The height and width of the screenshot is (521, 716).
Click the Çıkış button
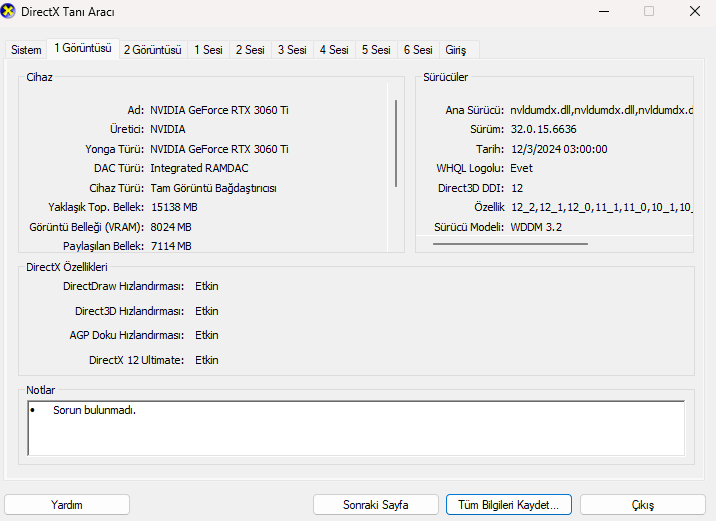[643, 505]
